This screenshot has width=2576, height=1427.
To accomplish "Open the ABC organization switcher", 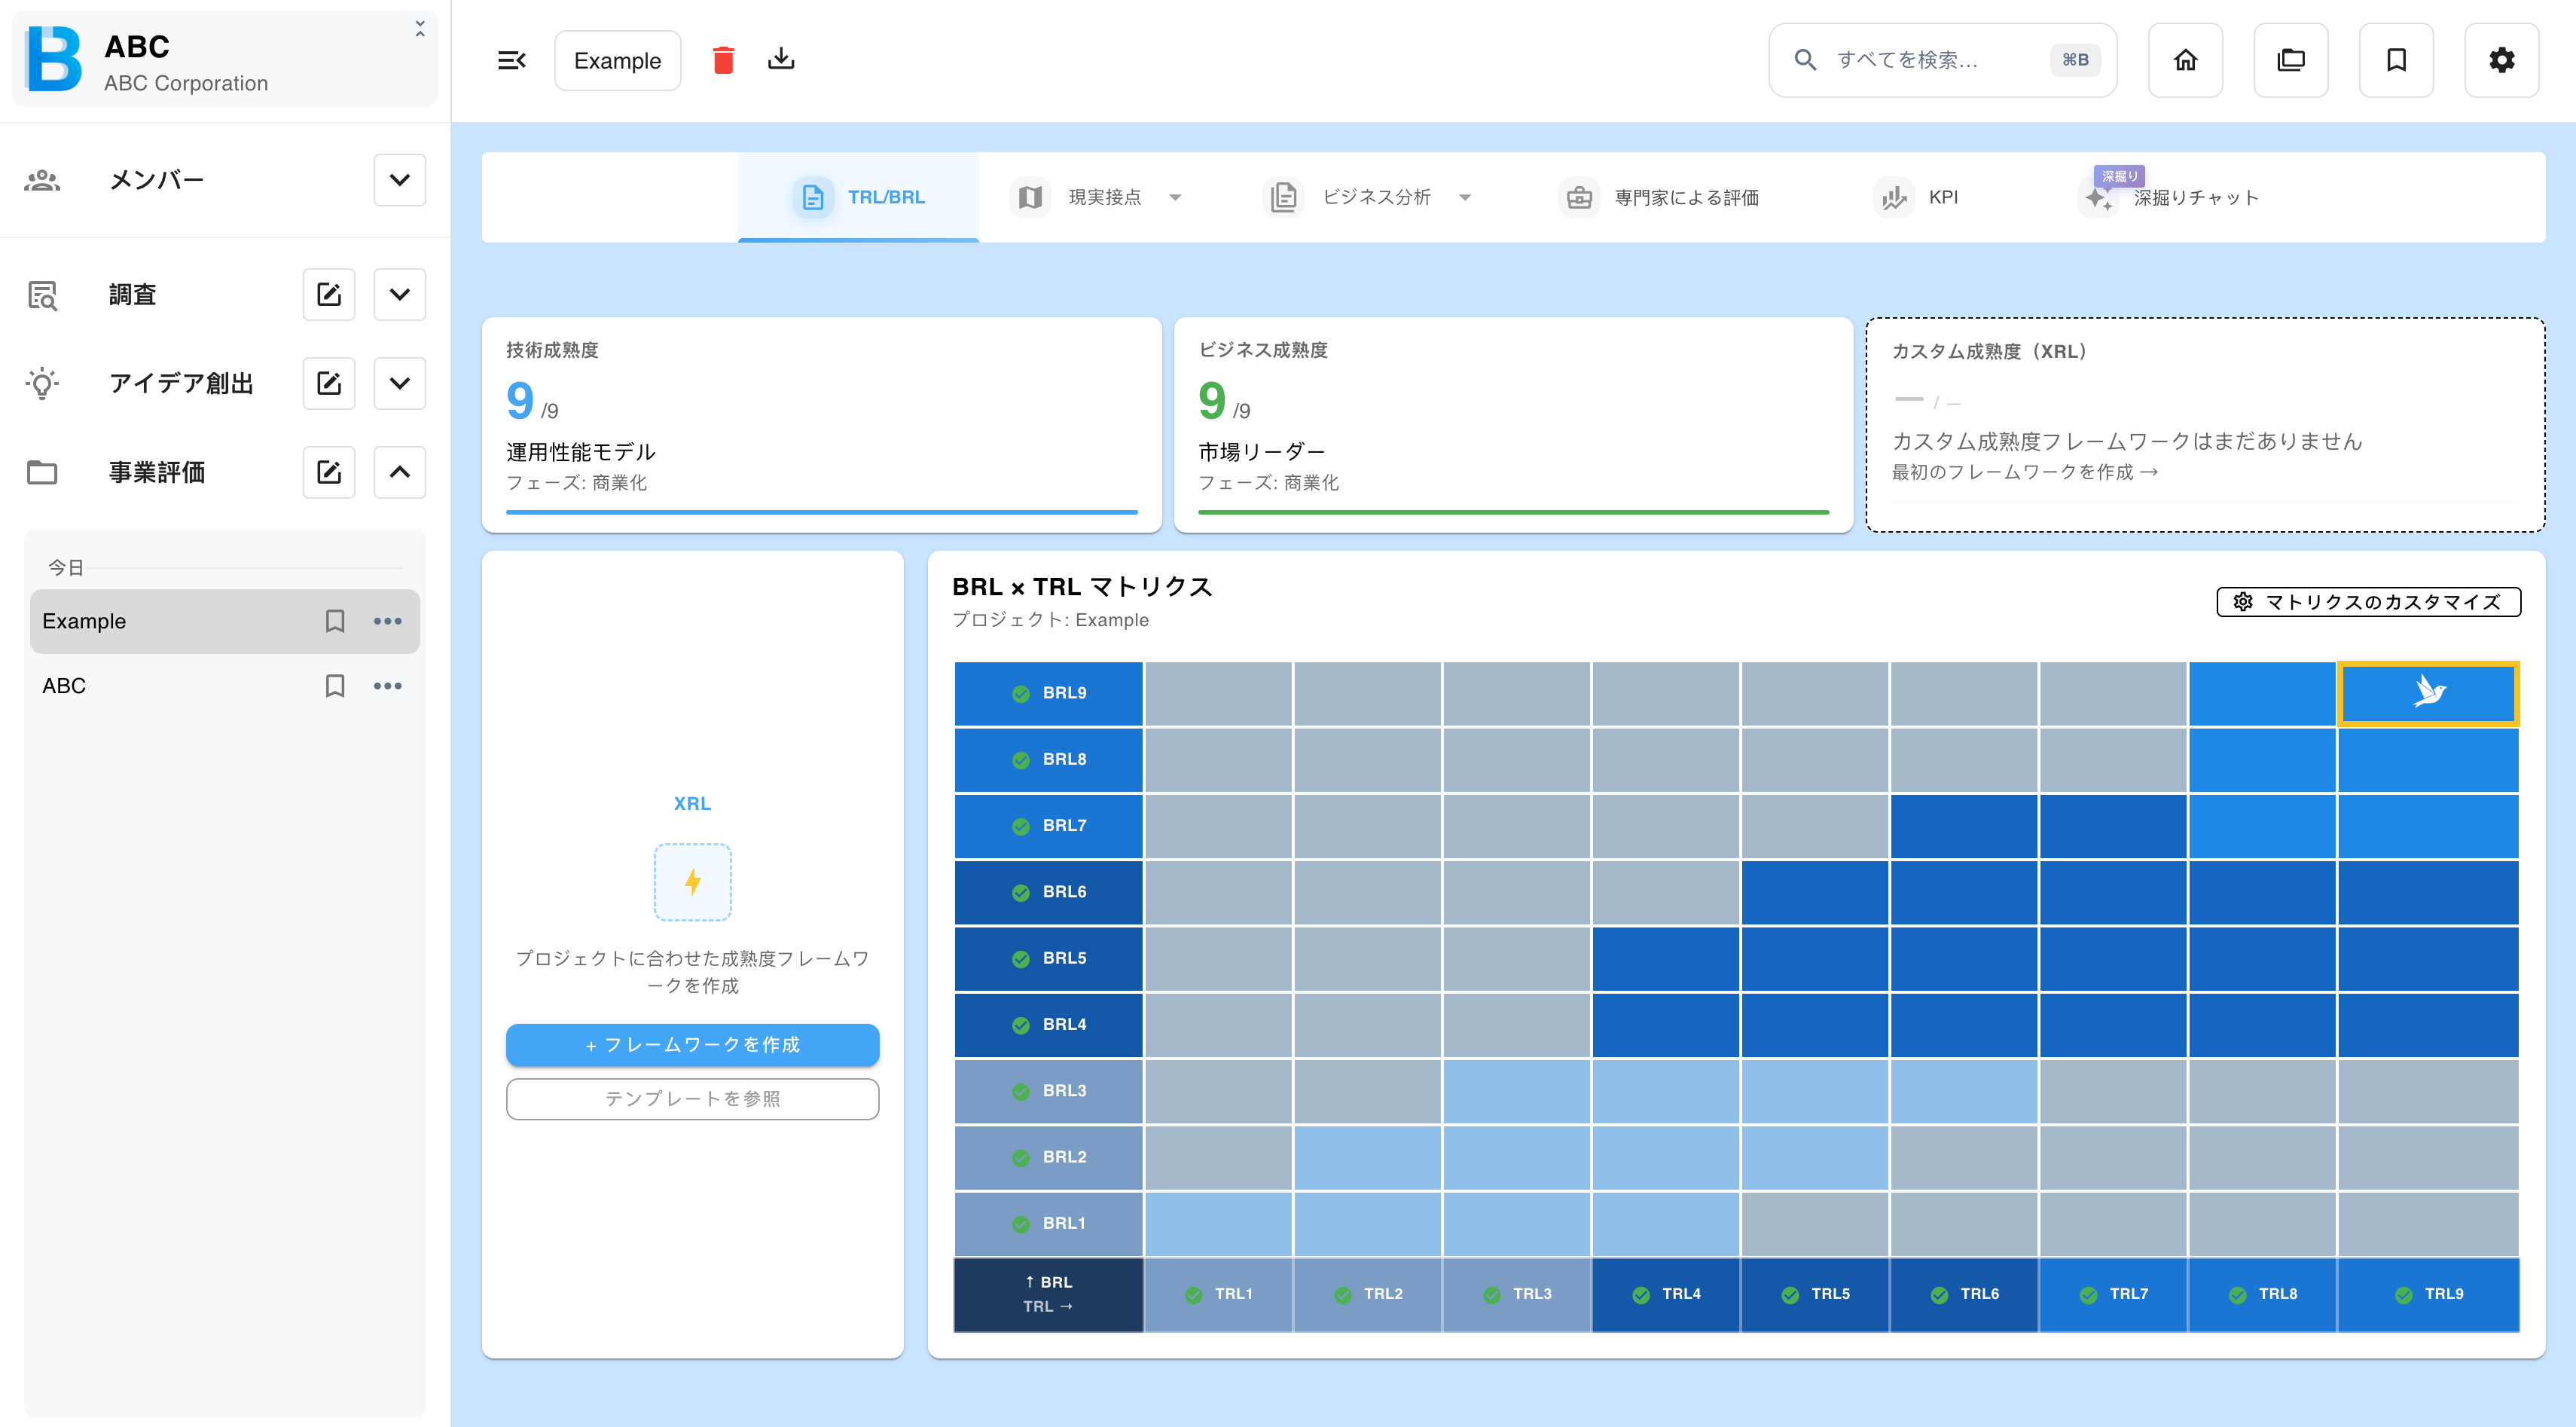I will (x=420, y=29).
